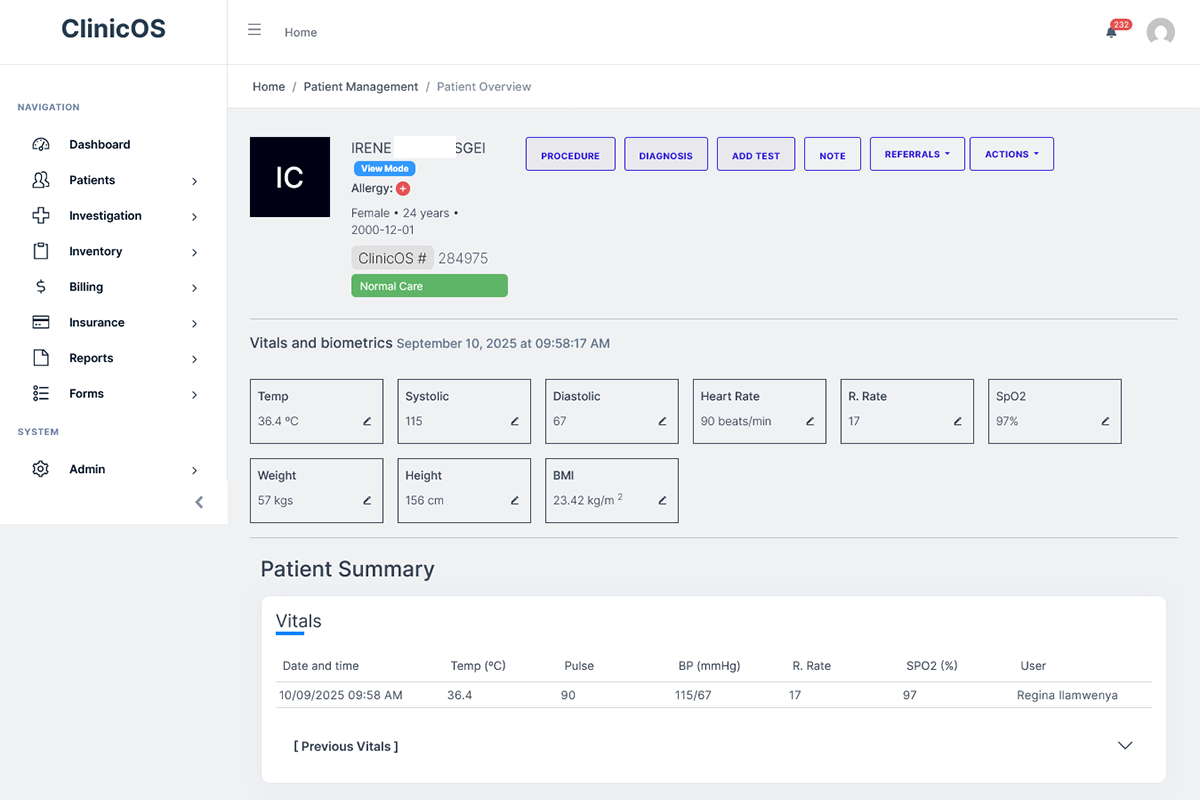The image size is (1200, 800).
Task: Open Admin settings under System
Action: pos(40,469)
